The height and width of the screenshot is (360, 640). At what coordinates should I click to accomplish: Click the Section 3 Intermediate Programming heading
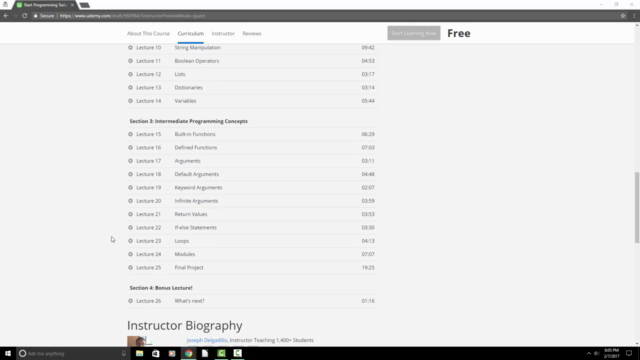[189, 121]
